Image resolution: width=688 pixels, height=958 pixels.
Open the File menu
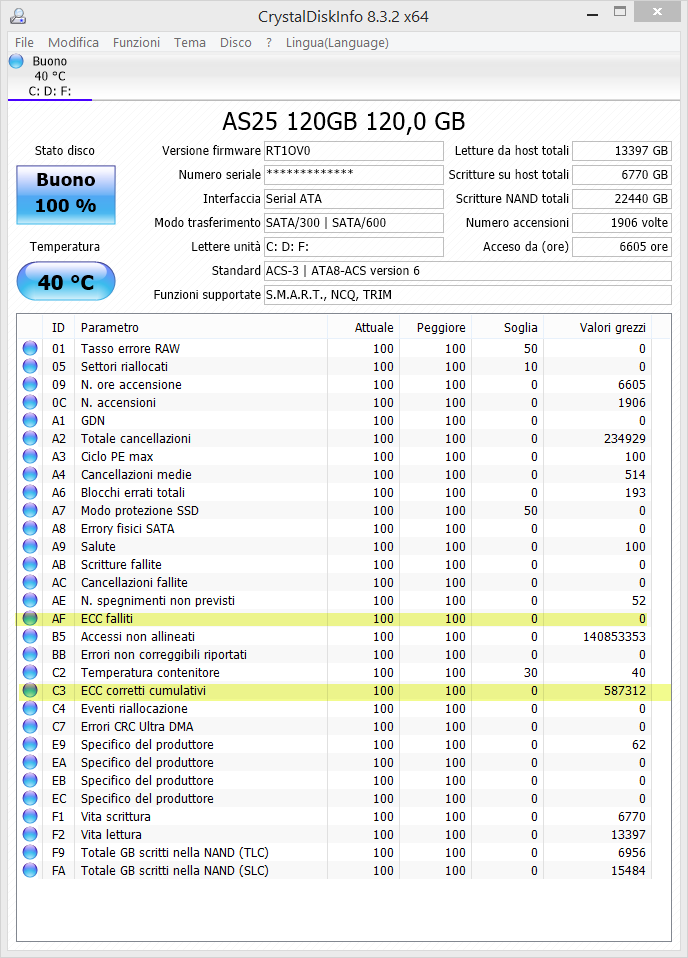(x=24, y=42)
